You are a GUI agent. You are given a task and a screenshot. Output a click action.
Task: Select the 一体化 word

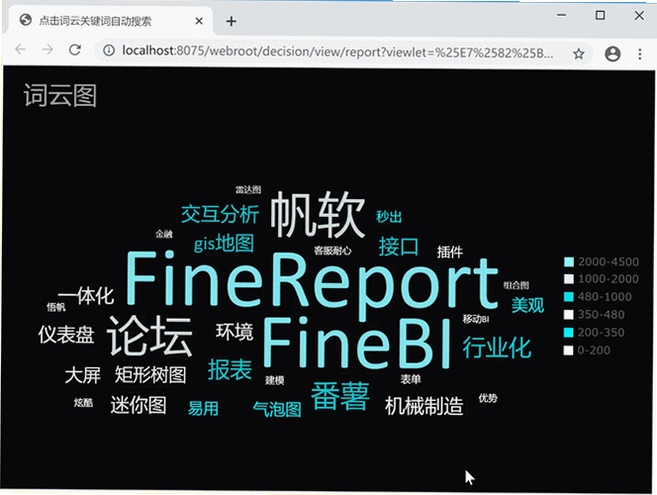86,296
